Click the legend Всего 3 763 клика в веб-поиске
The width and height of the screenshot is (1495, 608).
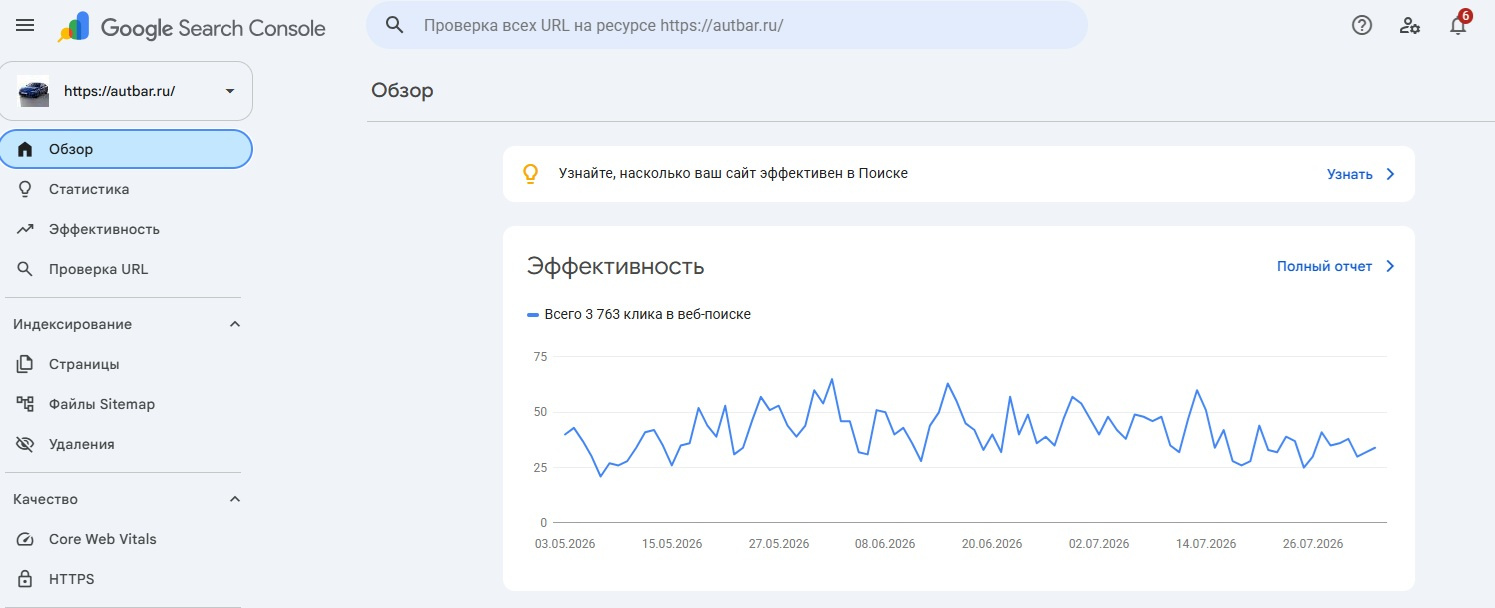(638, 314)
